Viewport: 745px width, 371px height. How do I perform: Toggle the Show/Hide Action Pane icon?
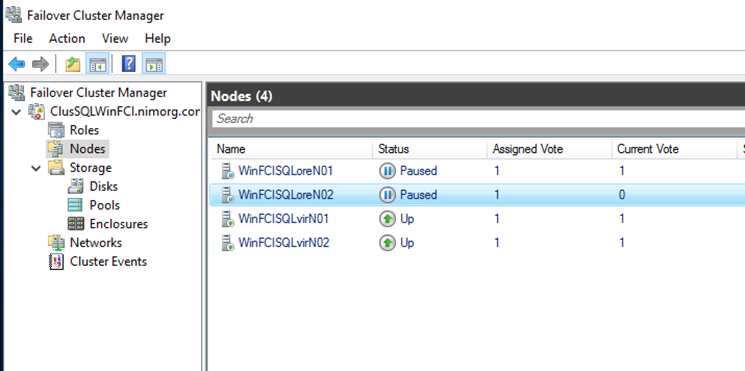153,64
